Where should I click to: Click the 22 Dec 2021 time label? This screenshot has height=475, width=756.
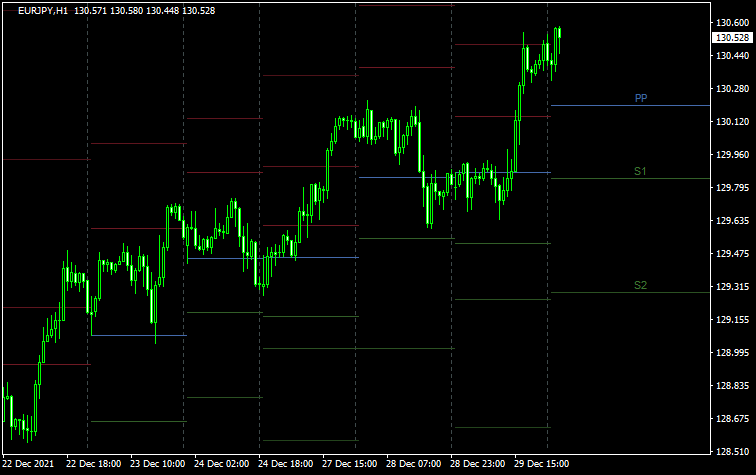[x=30, y=465]
